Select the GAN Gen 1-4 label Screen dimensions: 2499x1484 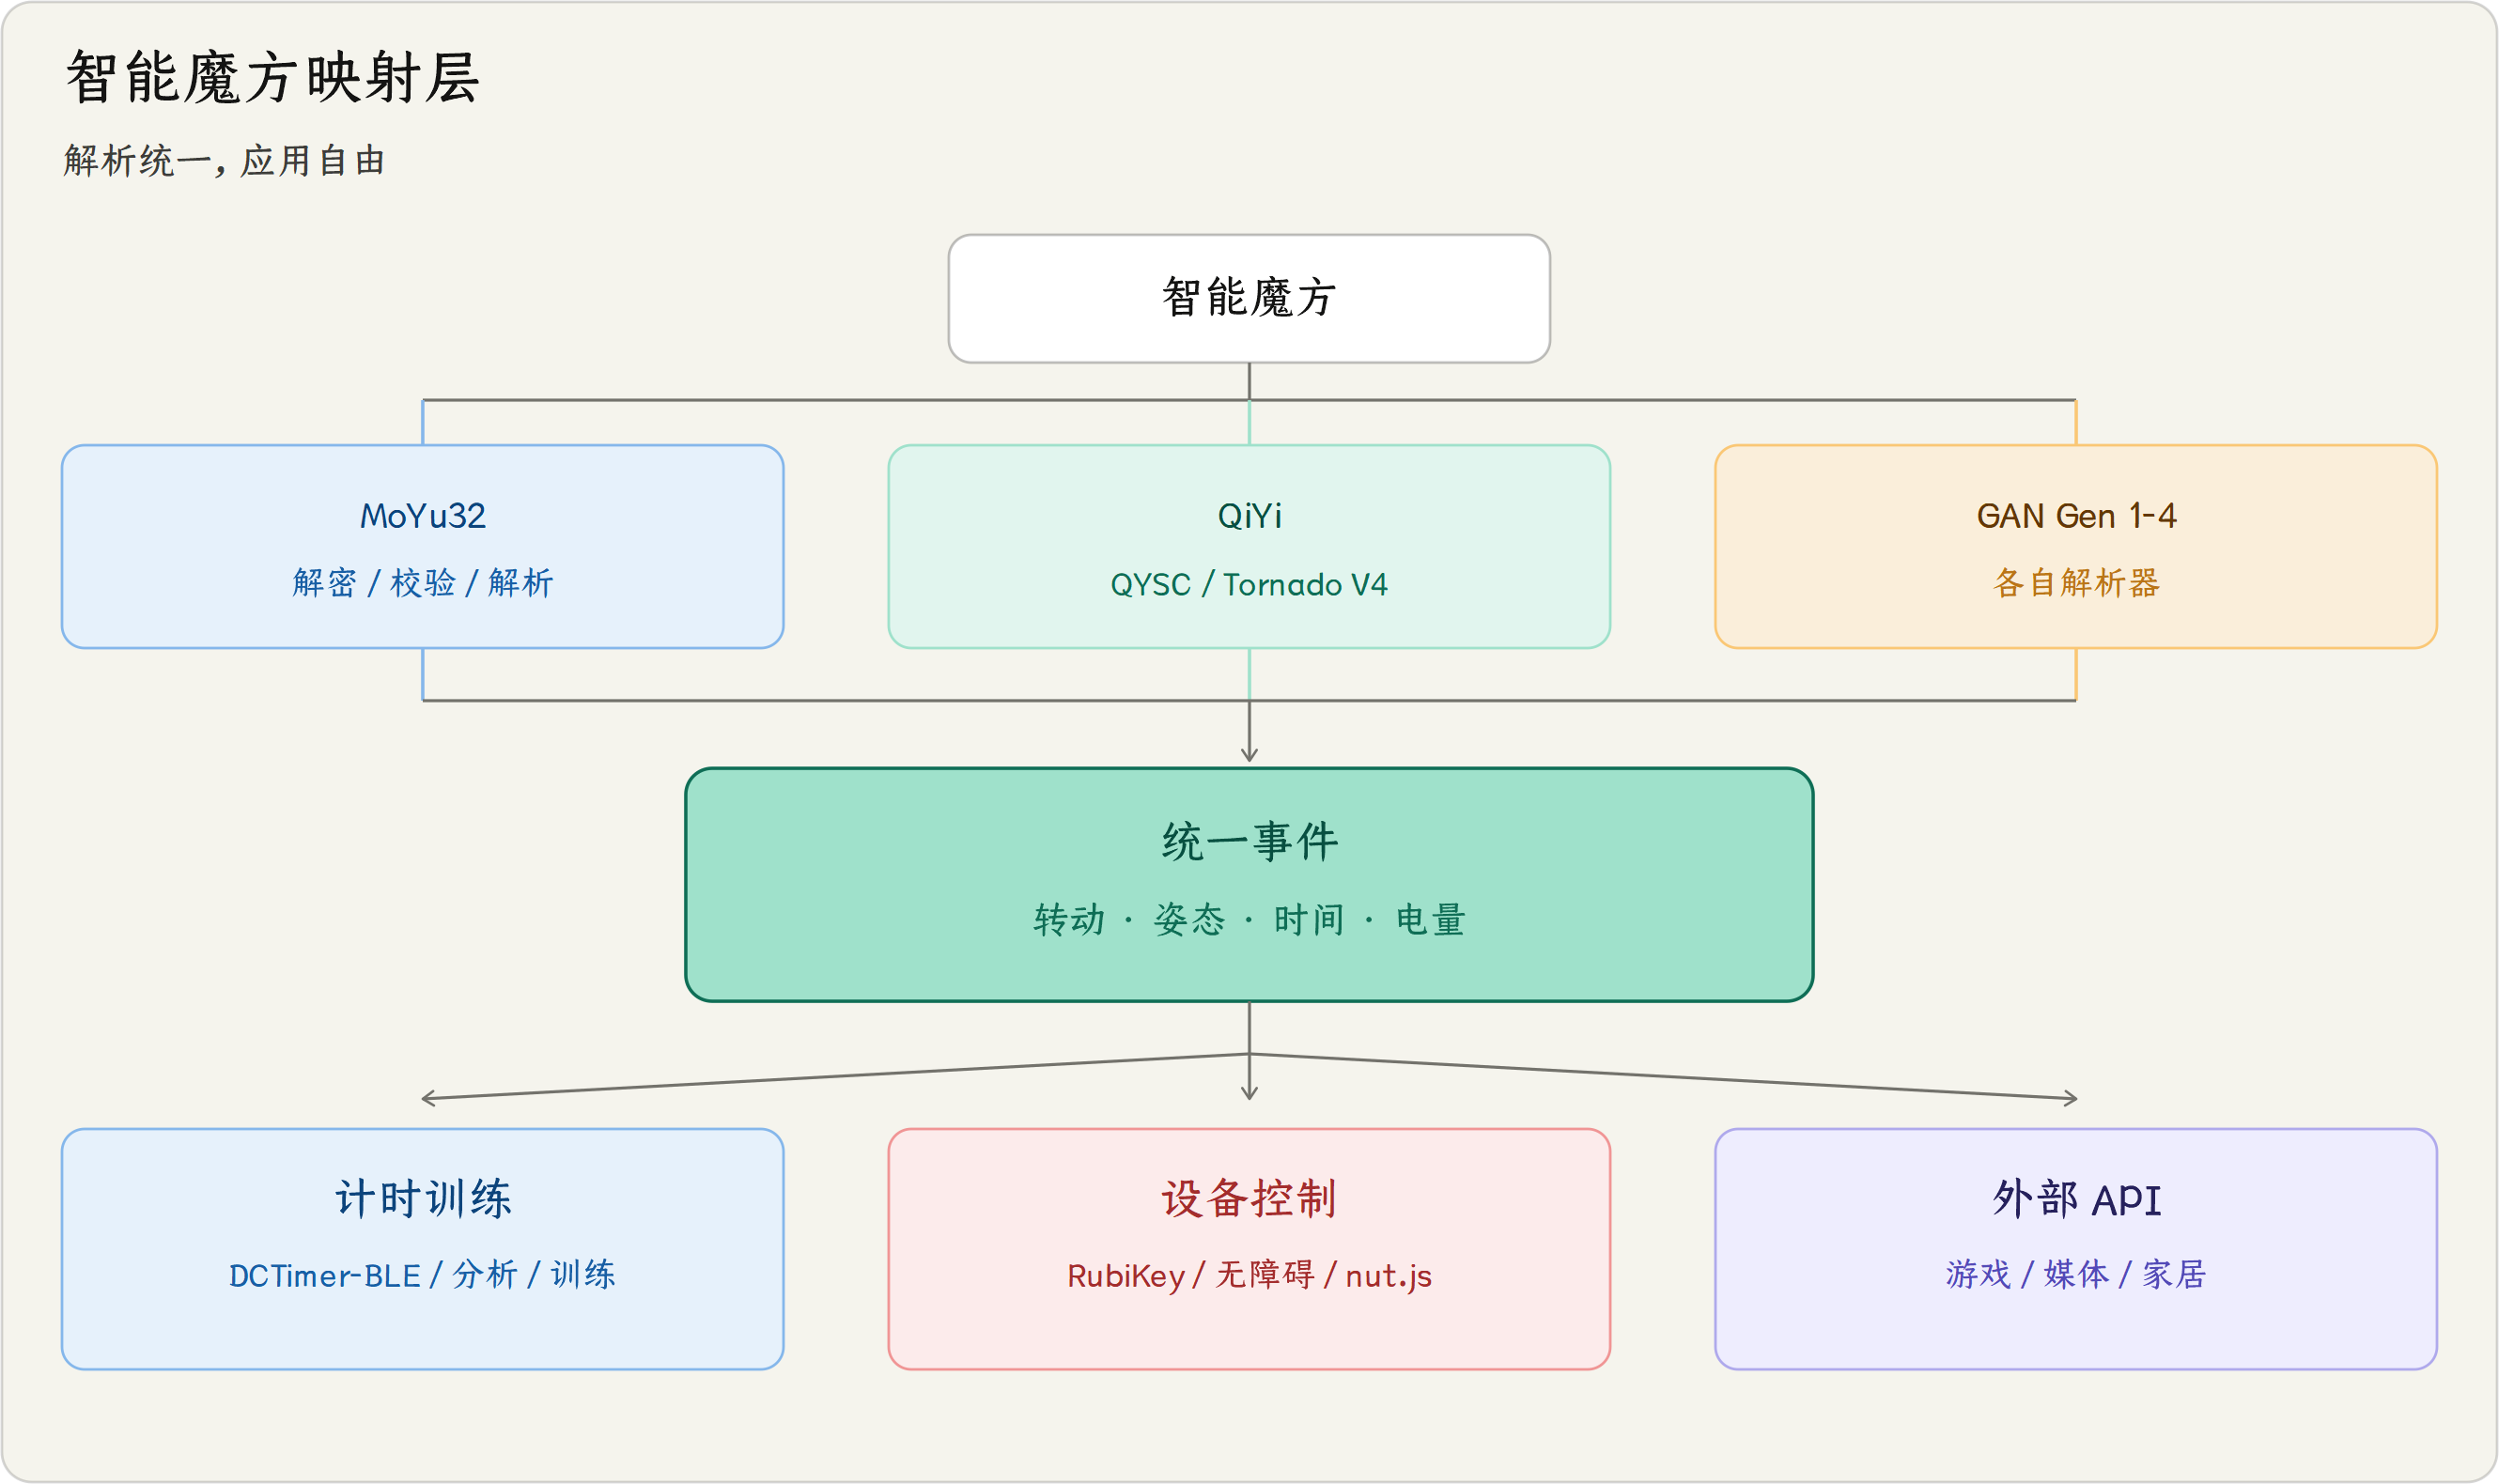(2076, 516)
